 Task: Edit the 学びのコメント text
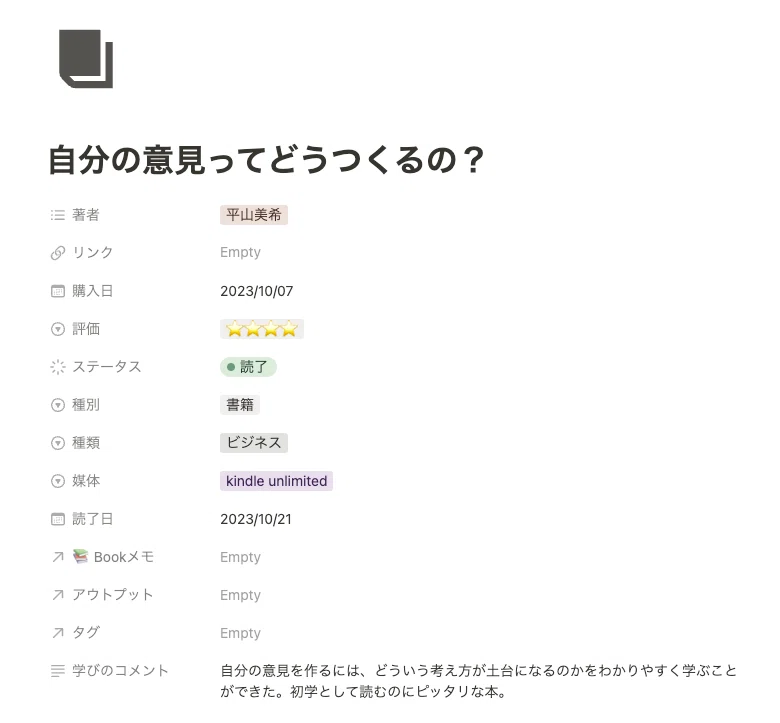pyautogui.click(x=479, y=681)
